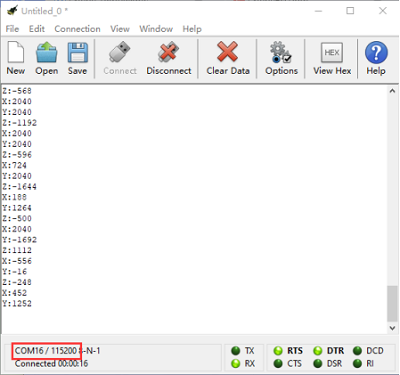The image size is (400, 375).
Task: Click the COM16 / 115200 port status text
Action: pos(46,351)
